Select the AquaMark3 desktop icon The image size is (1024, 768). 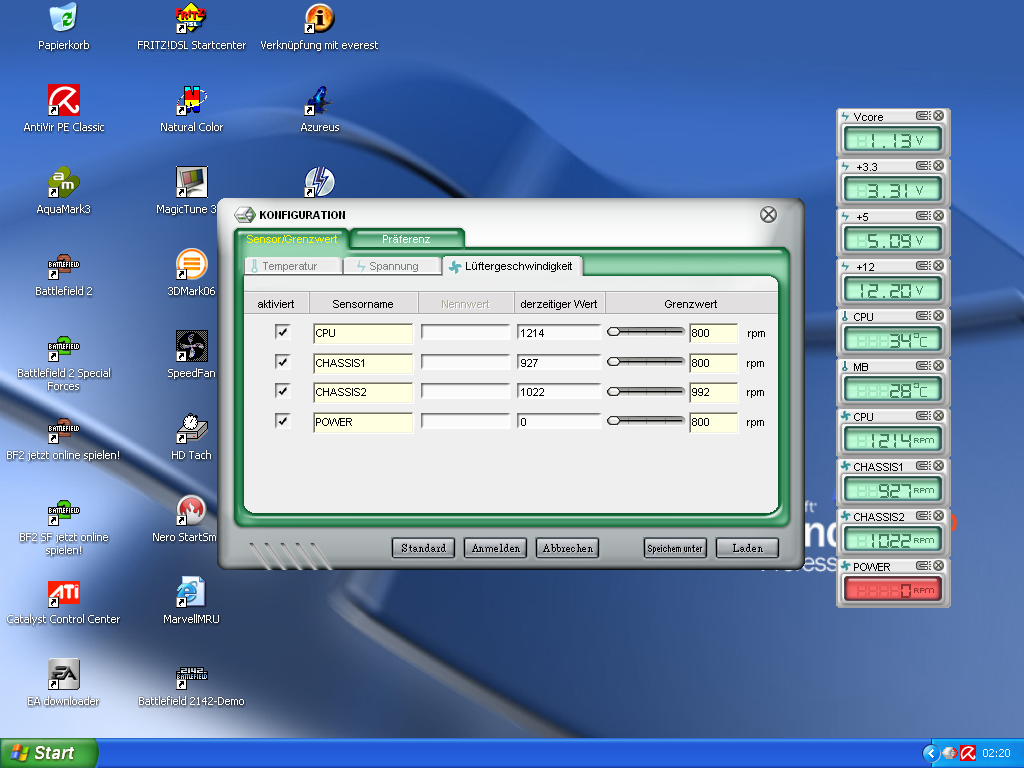[63, 191]
